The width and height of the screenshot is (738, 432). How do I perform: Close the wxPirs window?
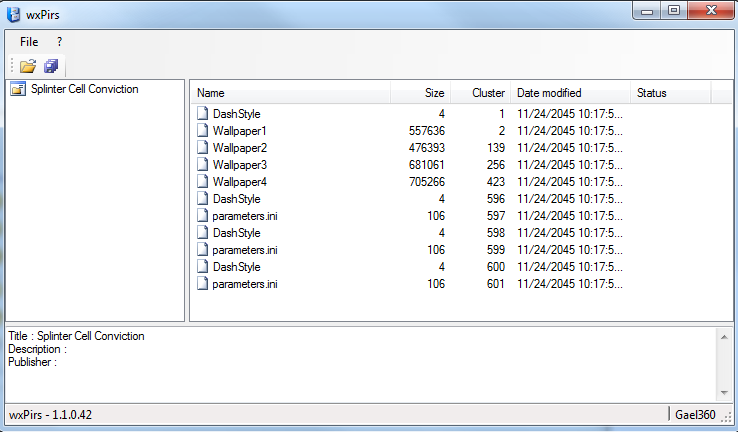click(x=711, y=11)
